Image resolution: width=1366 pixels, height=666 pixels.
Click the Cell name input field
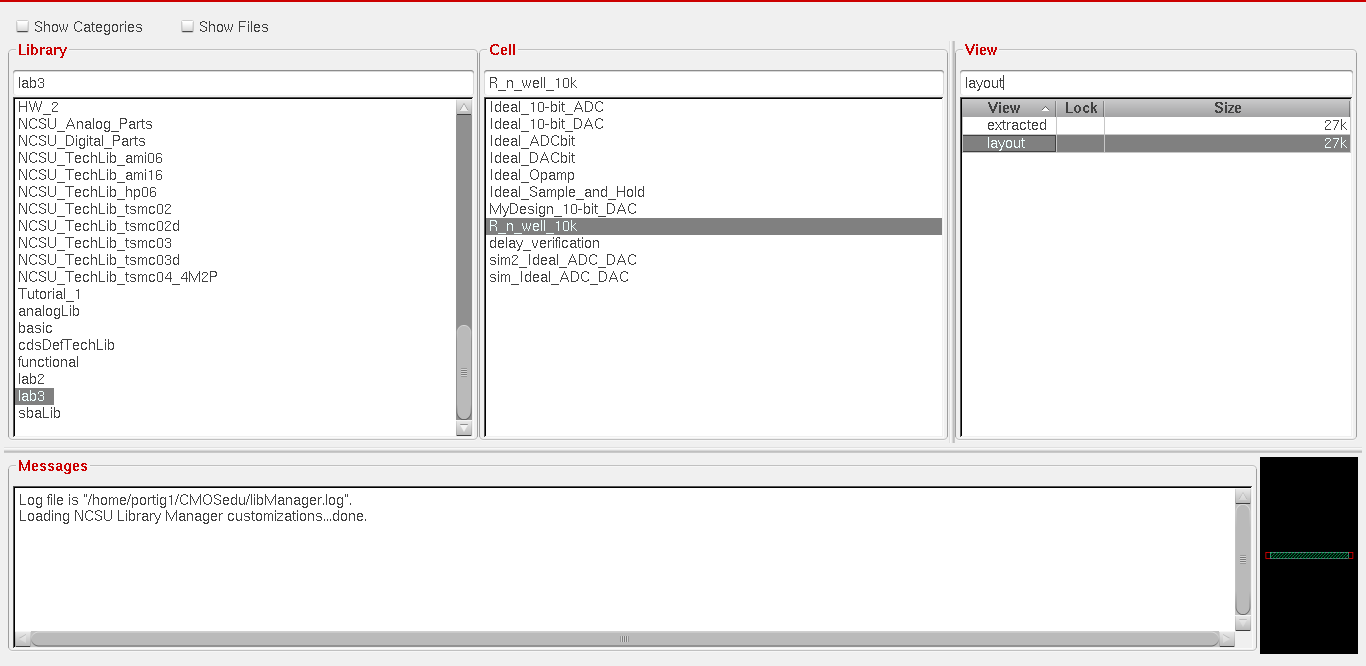pos(713,83)
